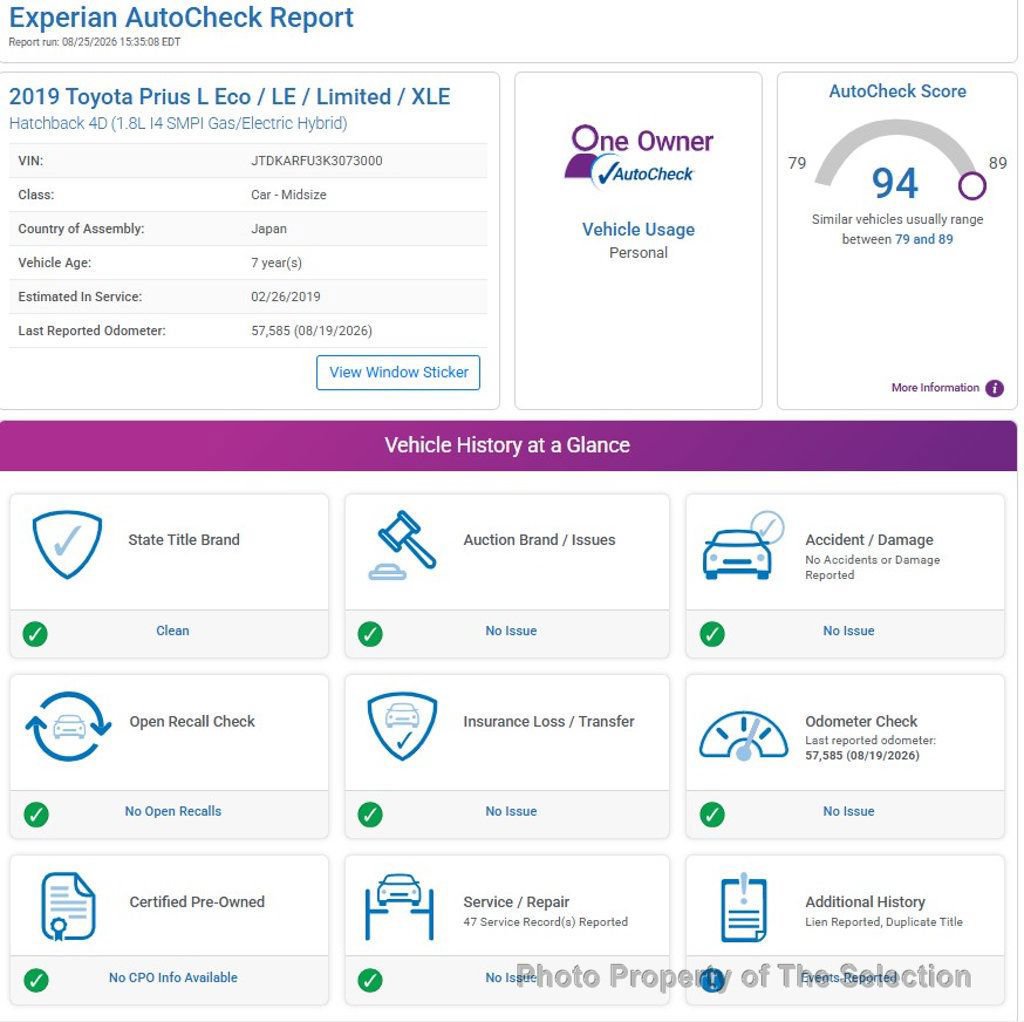
Task: Click the Report run timestamp text
Action: pyautogui.click(x=94, y=42)
